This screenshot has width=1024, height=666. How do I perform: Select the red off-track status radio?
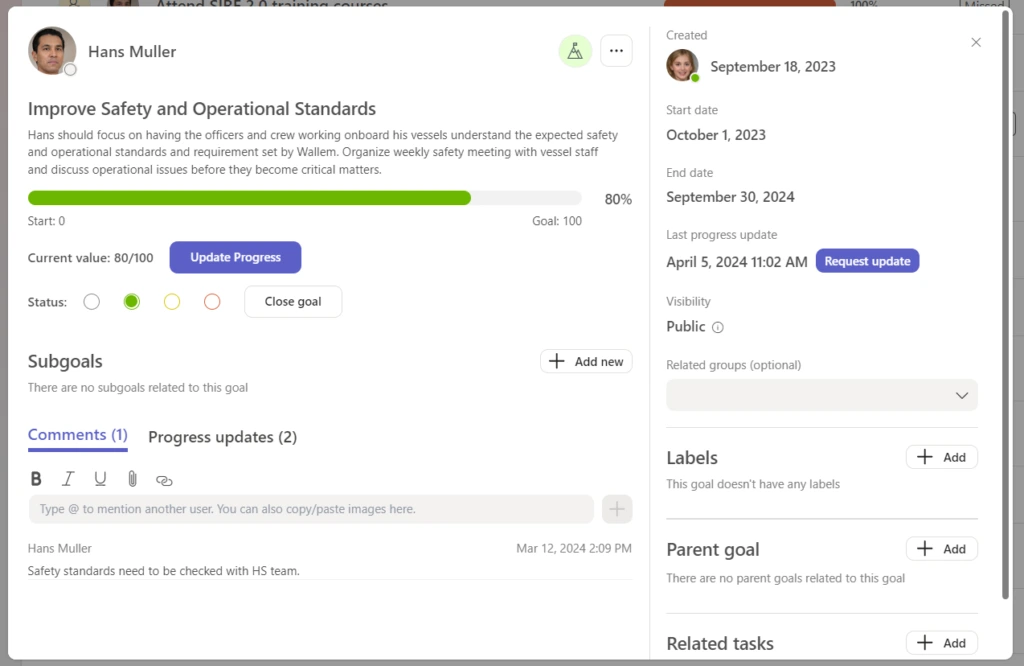point(212,302)
